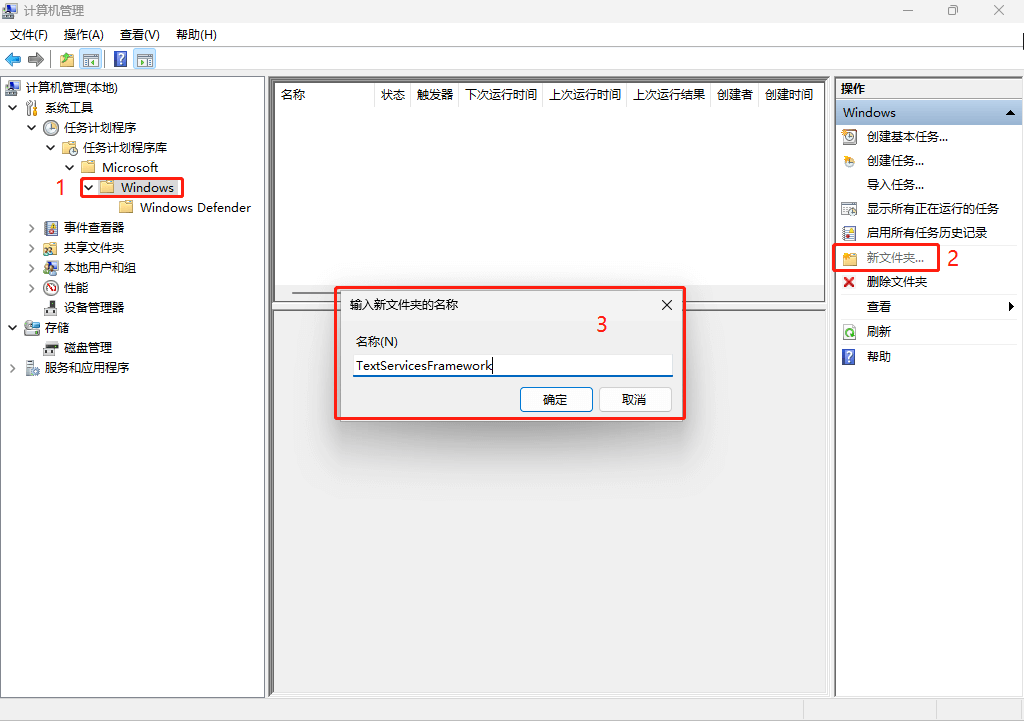
Task: Open the File (文件) menu
Action: (28, 34)
